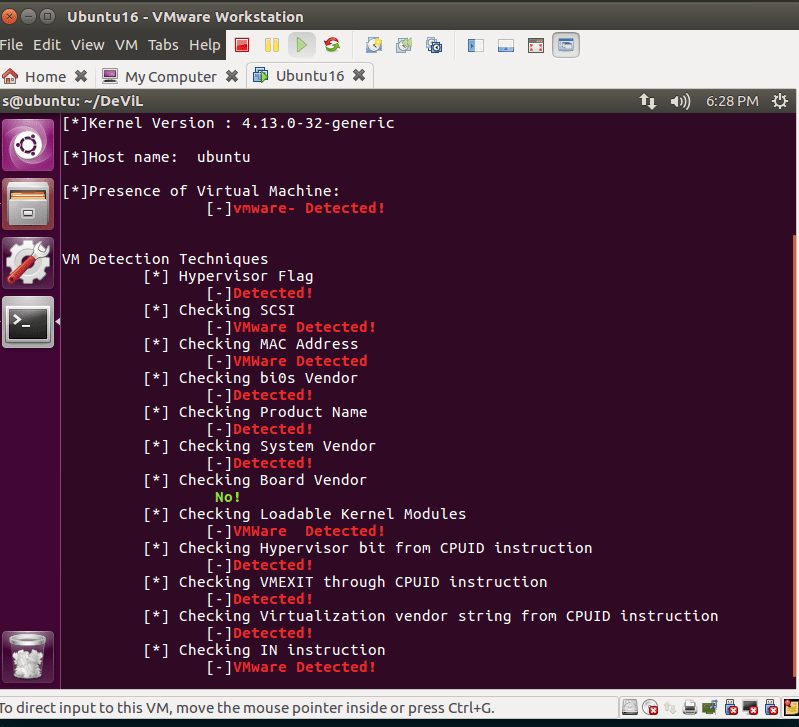This screenshot has width=799, height=727.
Task: Click the 6:28 PM clock indicator
Action: (x=732, y=101)
